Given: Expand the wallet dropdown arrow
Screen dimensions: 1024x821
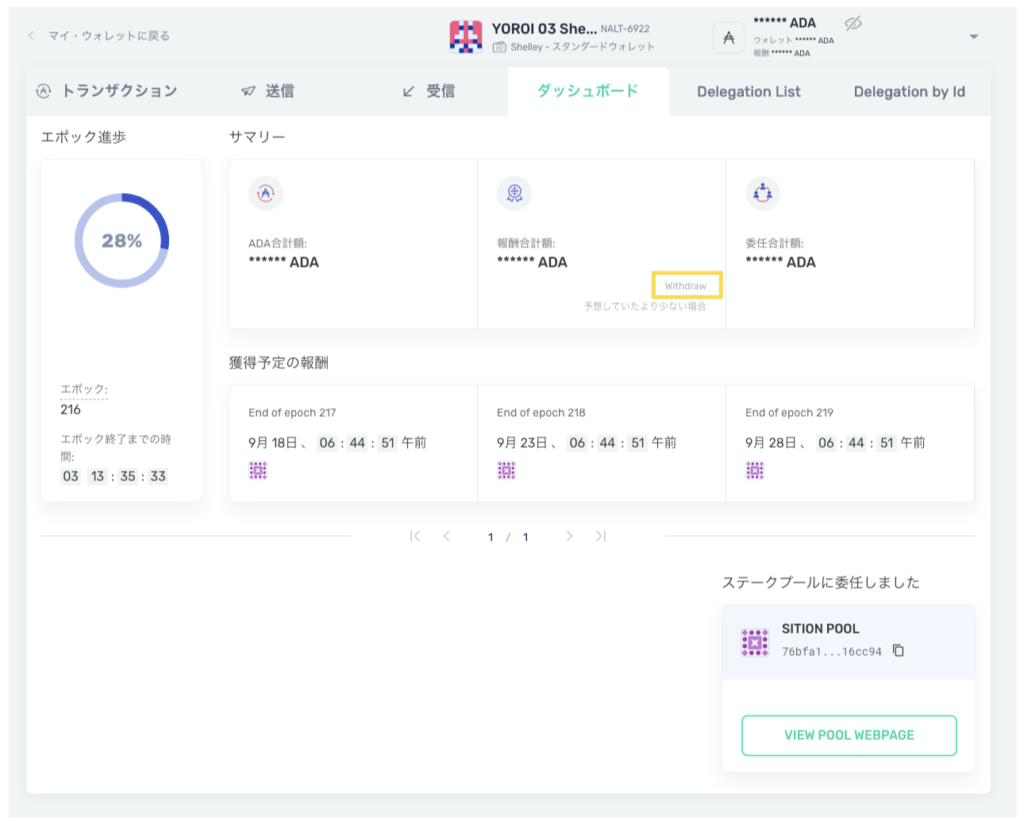Looking at the screenshot, I should (974, 37).
